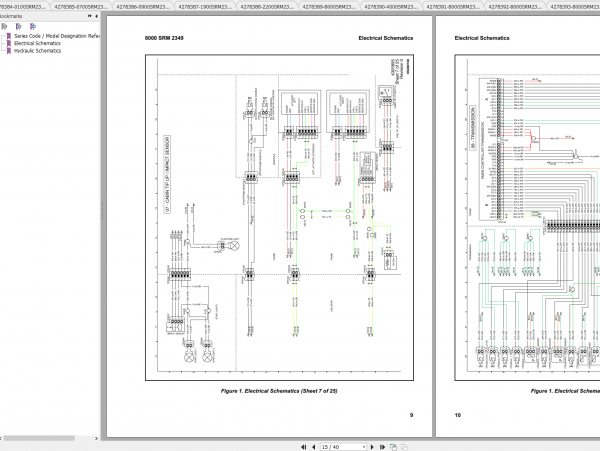Click bookmark icon beside Series Code entry

pos(9,36)
